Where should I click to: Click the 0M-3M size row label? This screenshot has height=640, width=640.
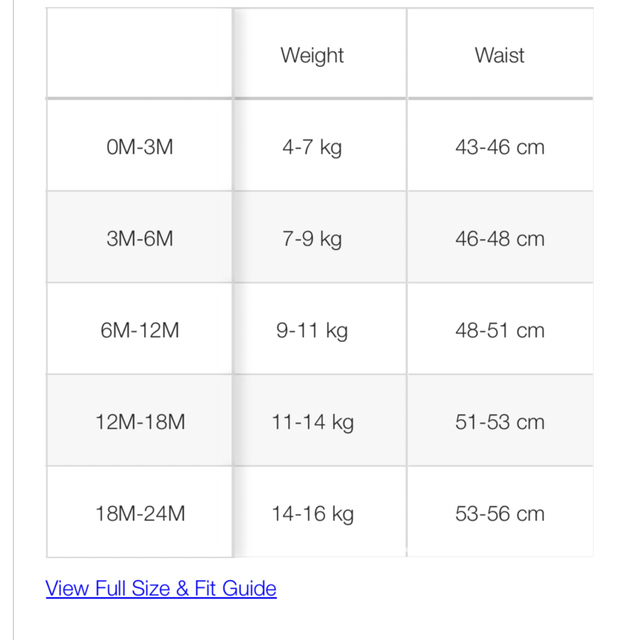140,145
